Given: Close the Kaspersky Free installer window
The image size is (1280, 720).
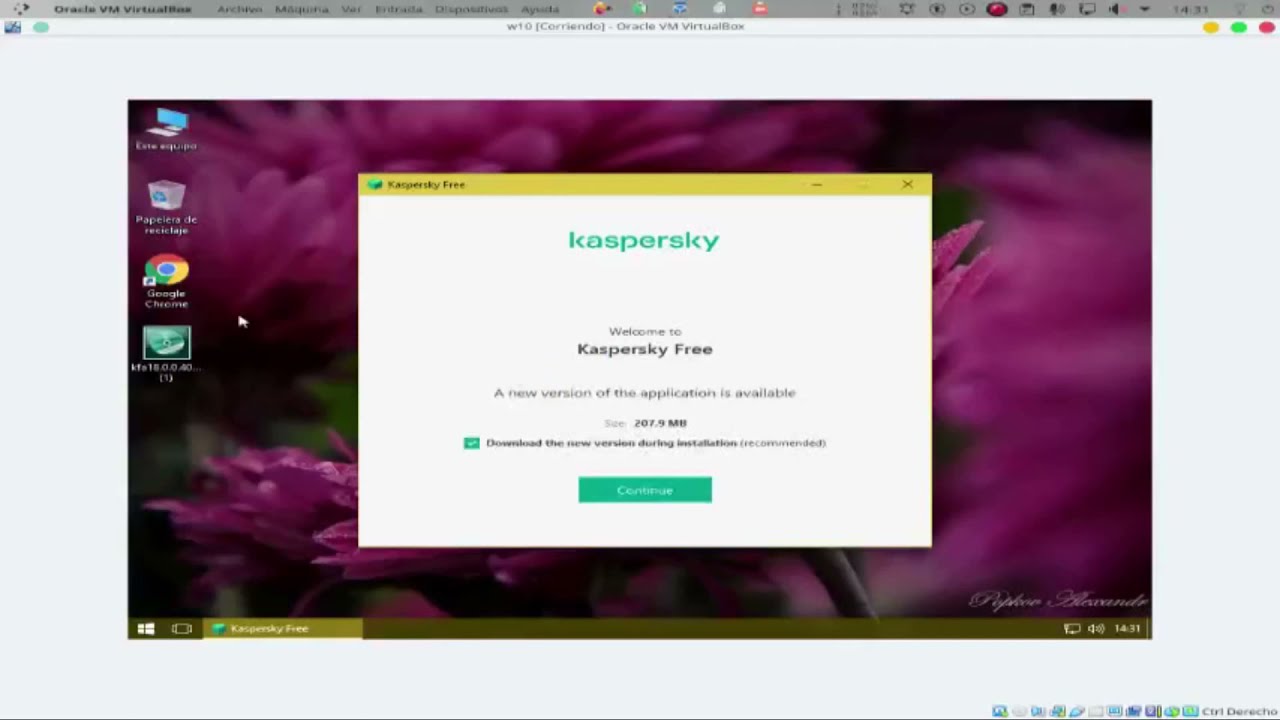Looking at the screenshot, I should pos(907,184).
